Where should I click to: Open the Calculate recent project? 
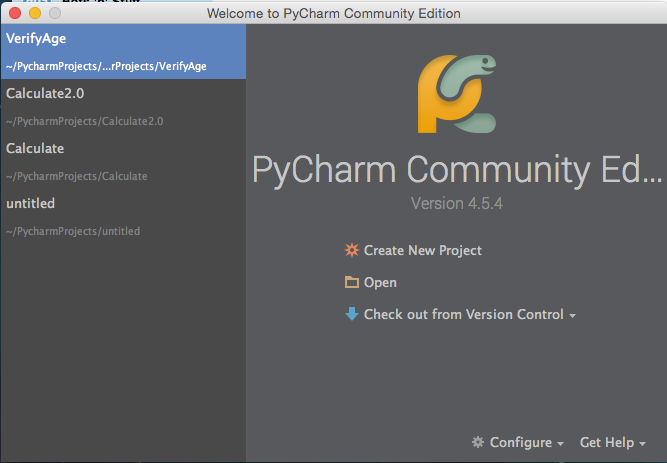(x=123, y=161)
